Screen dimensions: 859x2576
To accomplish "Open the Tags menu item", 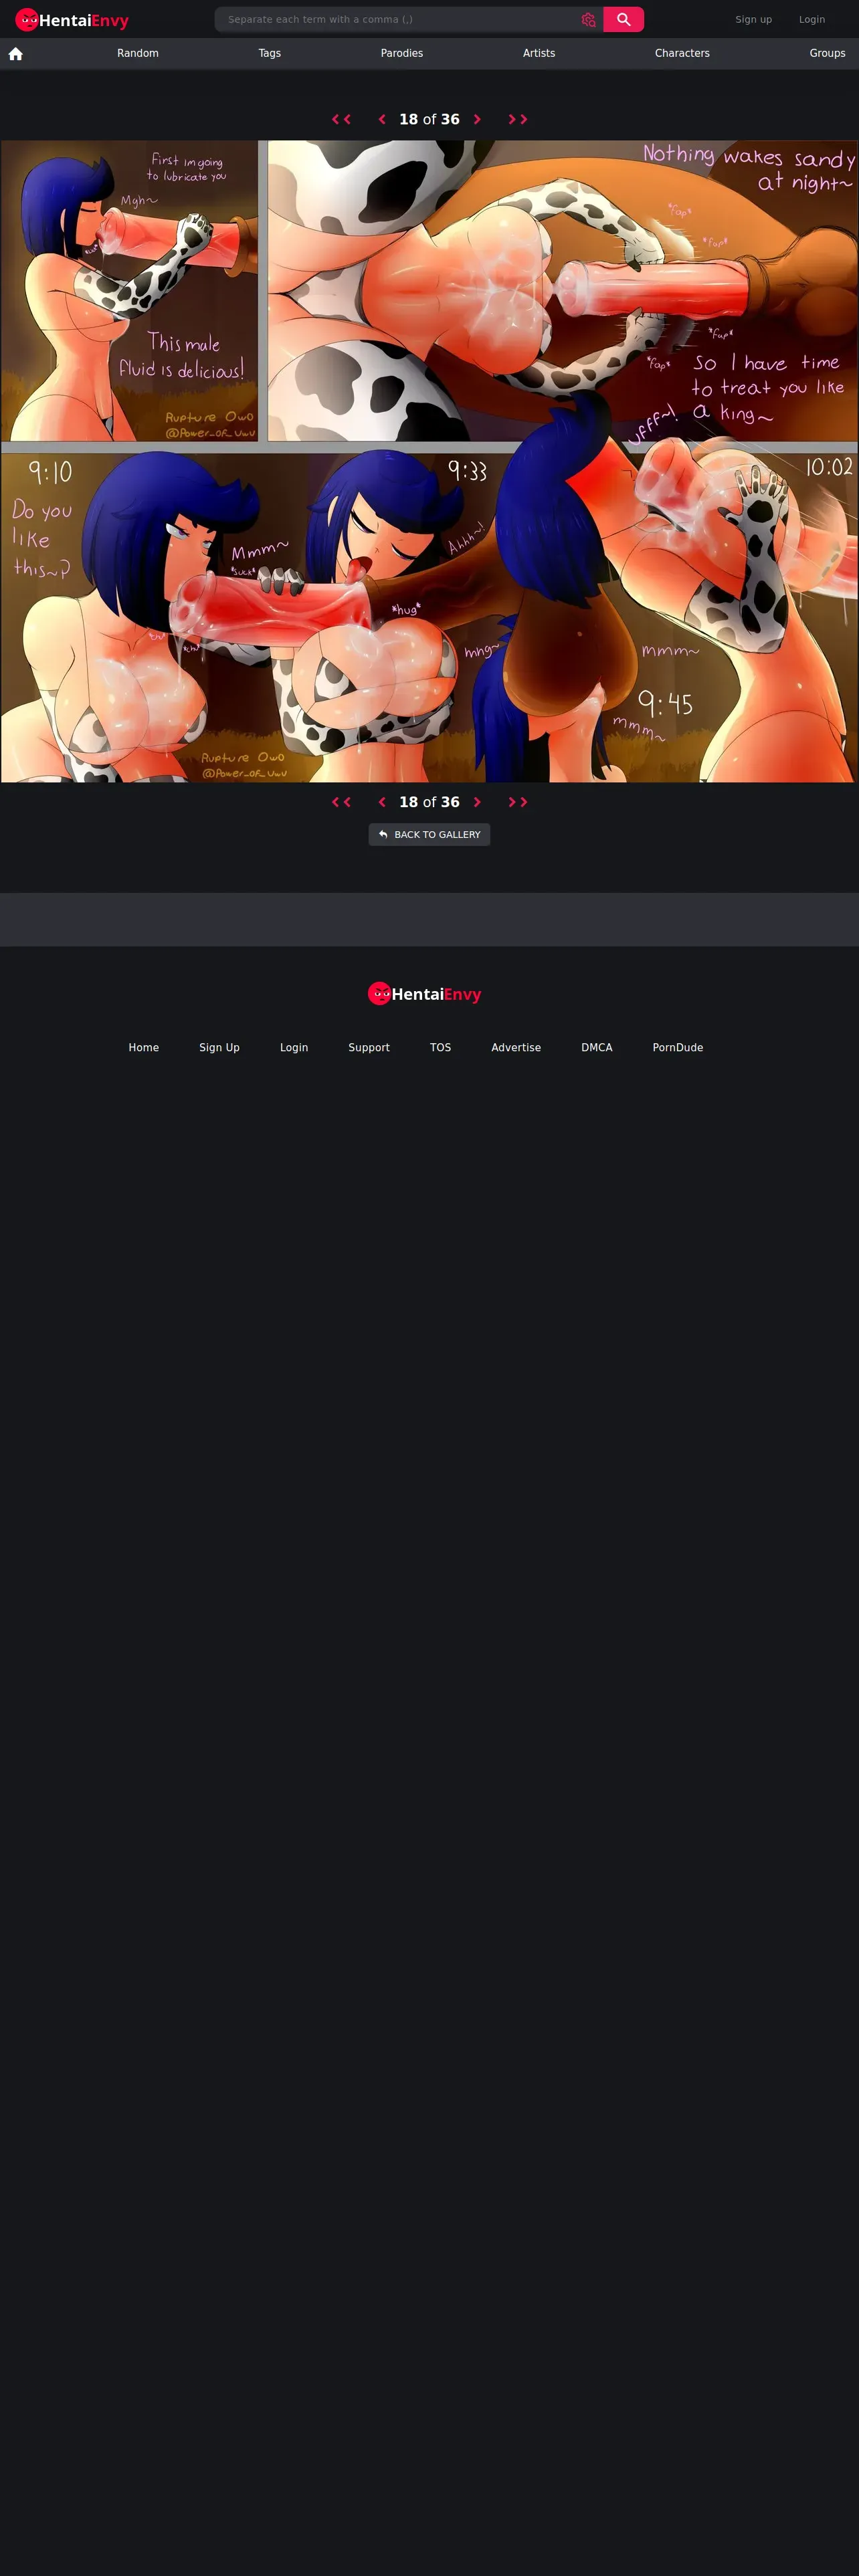I will click(x=270, y=54).
